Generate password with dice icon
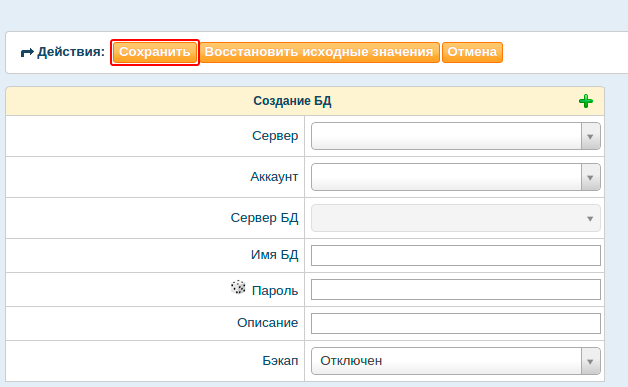 (x=238, y=287)
